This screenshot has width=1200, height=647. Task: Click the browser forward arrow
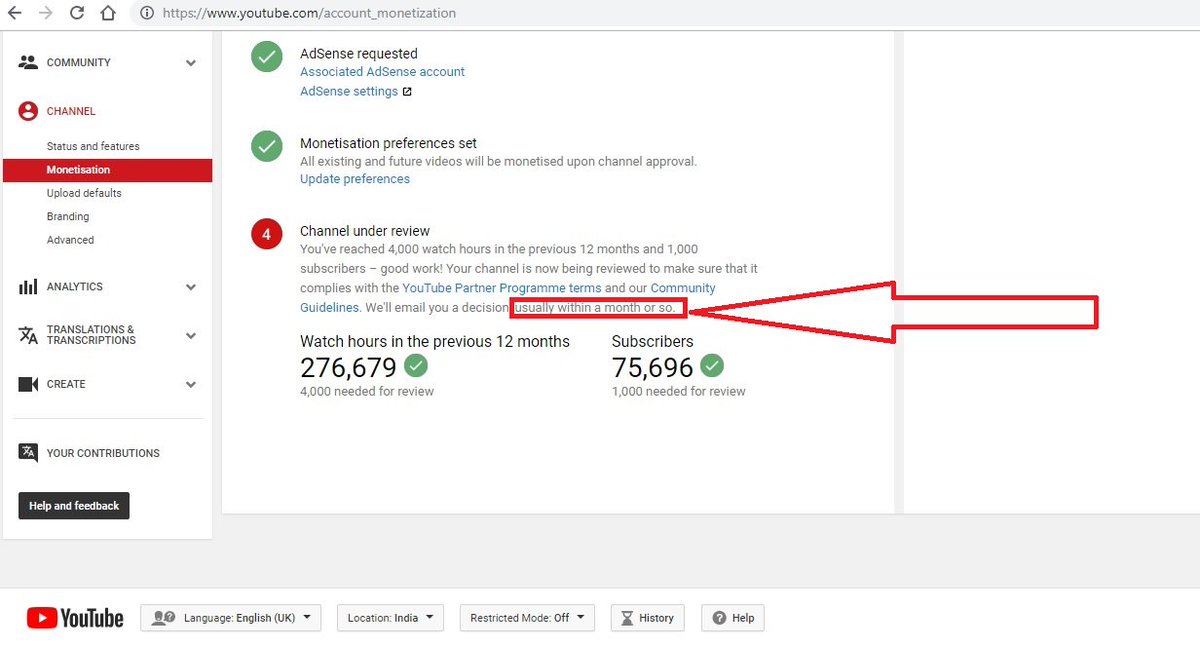[x=46, y=13]
